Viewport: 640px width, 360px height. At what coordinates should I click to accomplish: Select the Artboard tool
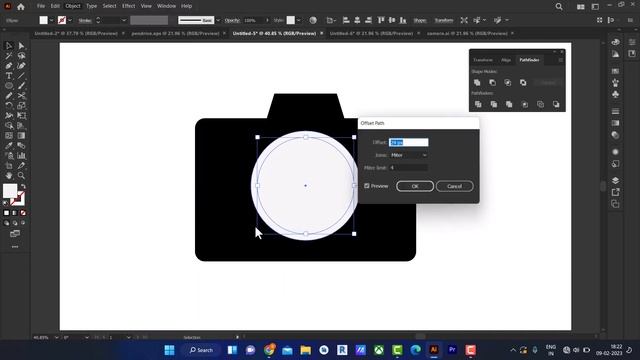tap(9, 166)
